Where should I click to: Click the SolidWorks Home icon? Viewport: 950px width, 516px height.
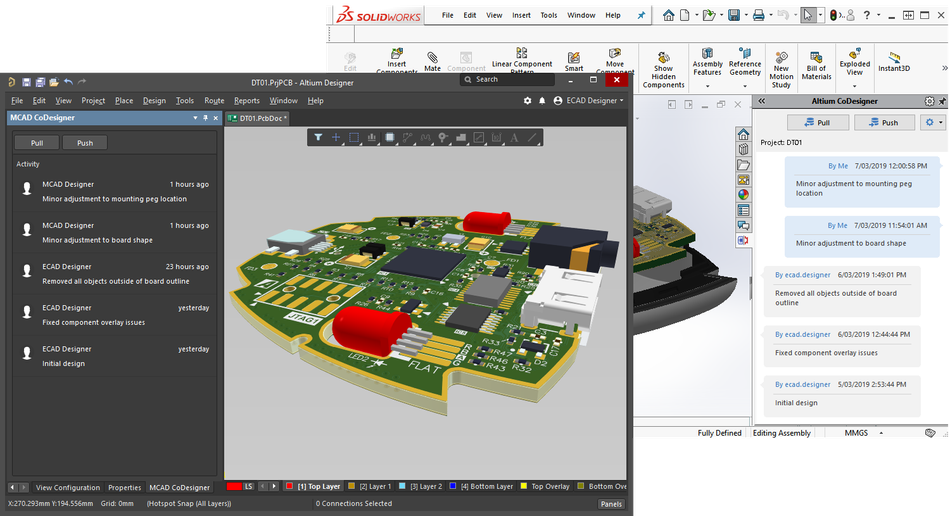[x=668, y=15]
